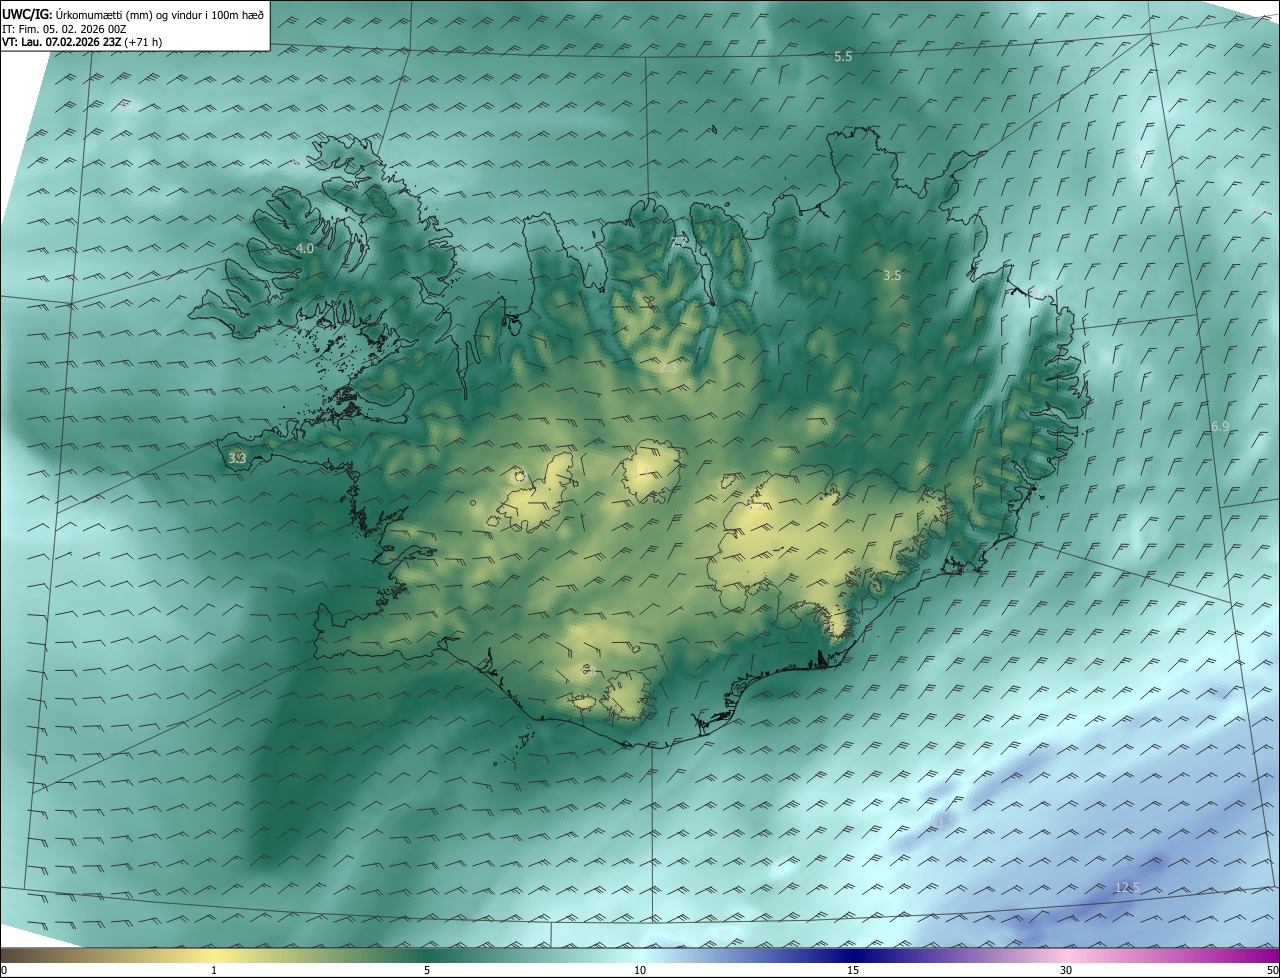The width and height of the screenshot is (1280, 978).
Task: Click the pale yellow band of the color scale
Action: (x=214, y=955)
